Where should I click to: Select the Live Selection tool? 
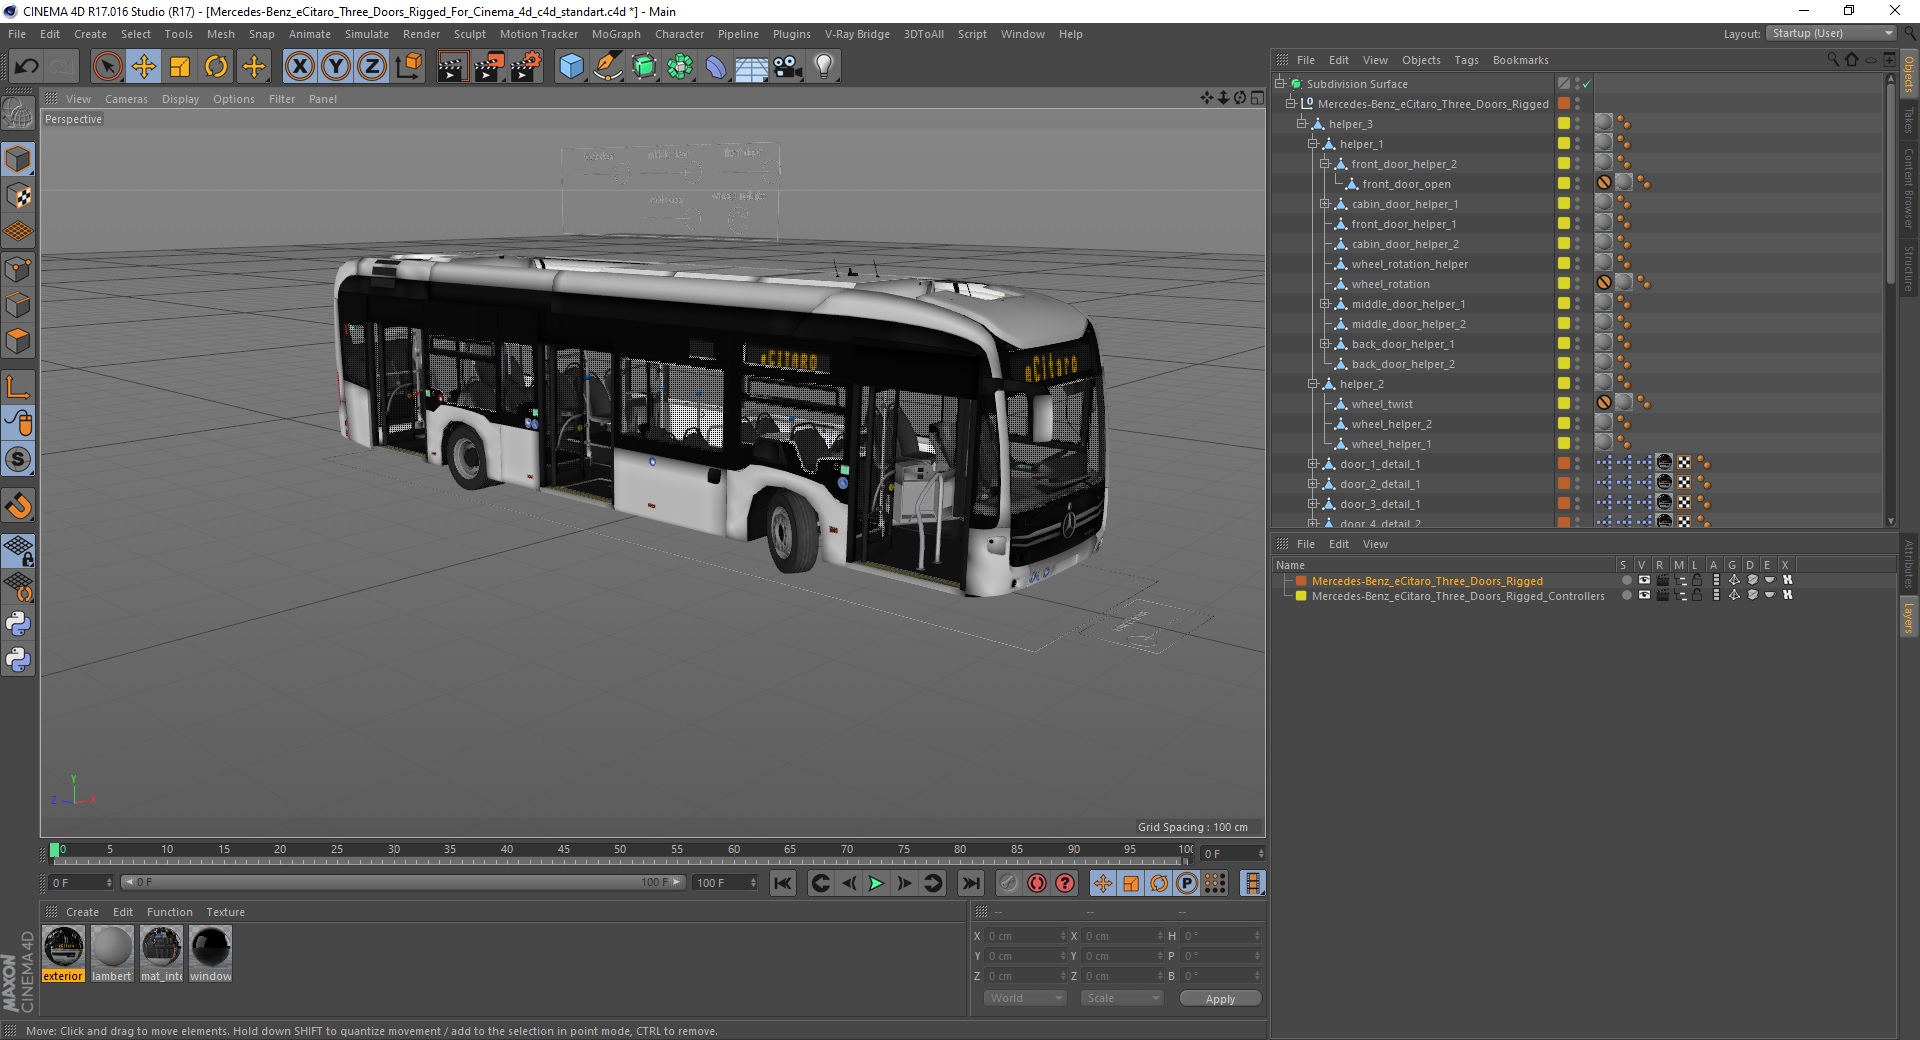(107, 67)
